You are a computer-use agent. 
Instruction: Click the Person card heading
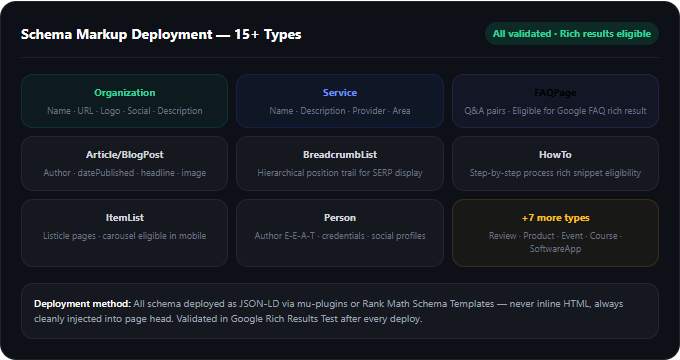click(340, 218)
